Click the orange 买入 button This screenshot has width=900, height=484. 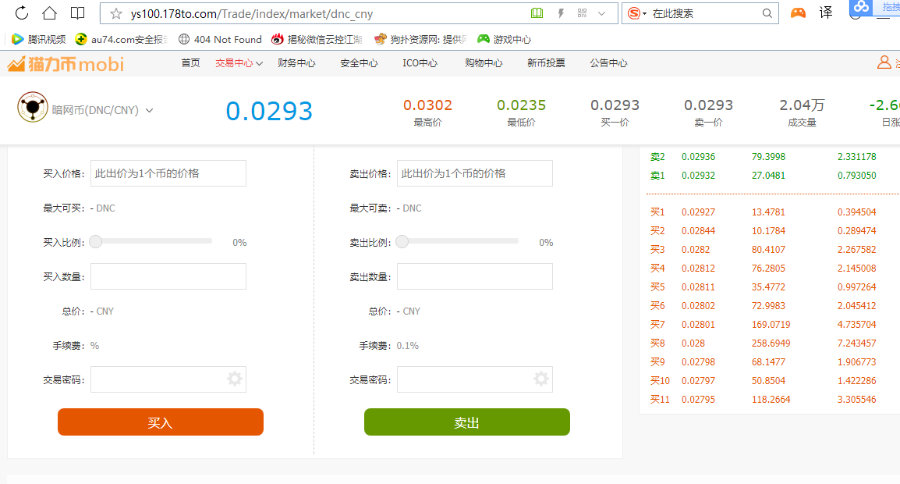[x=161, y=422]
